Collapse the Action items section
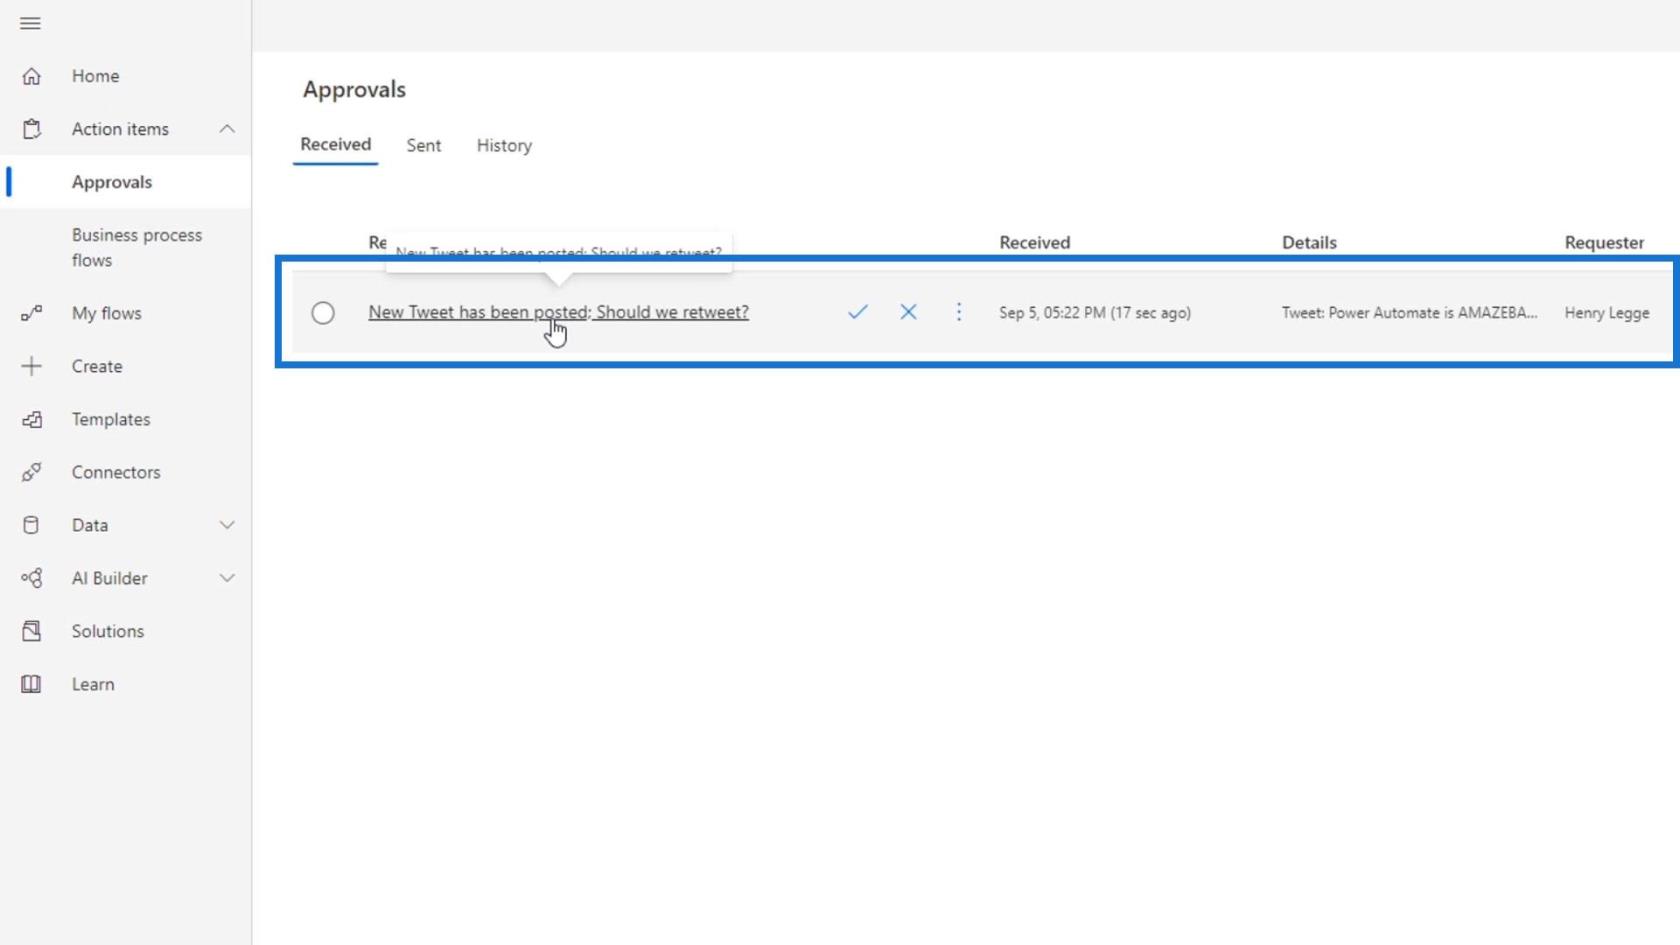 [227, 129]
